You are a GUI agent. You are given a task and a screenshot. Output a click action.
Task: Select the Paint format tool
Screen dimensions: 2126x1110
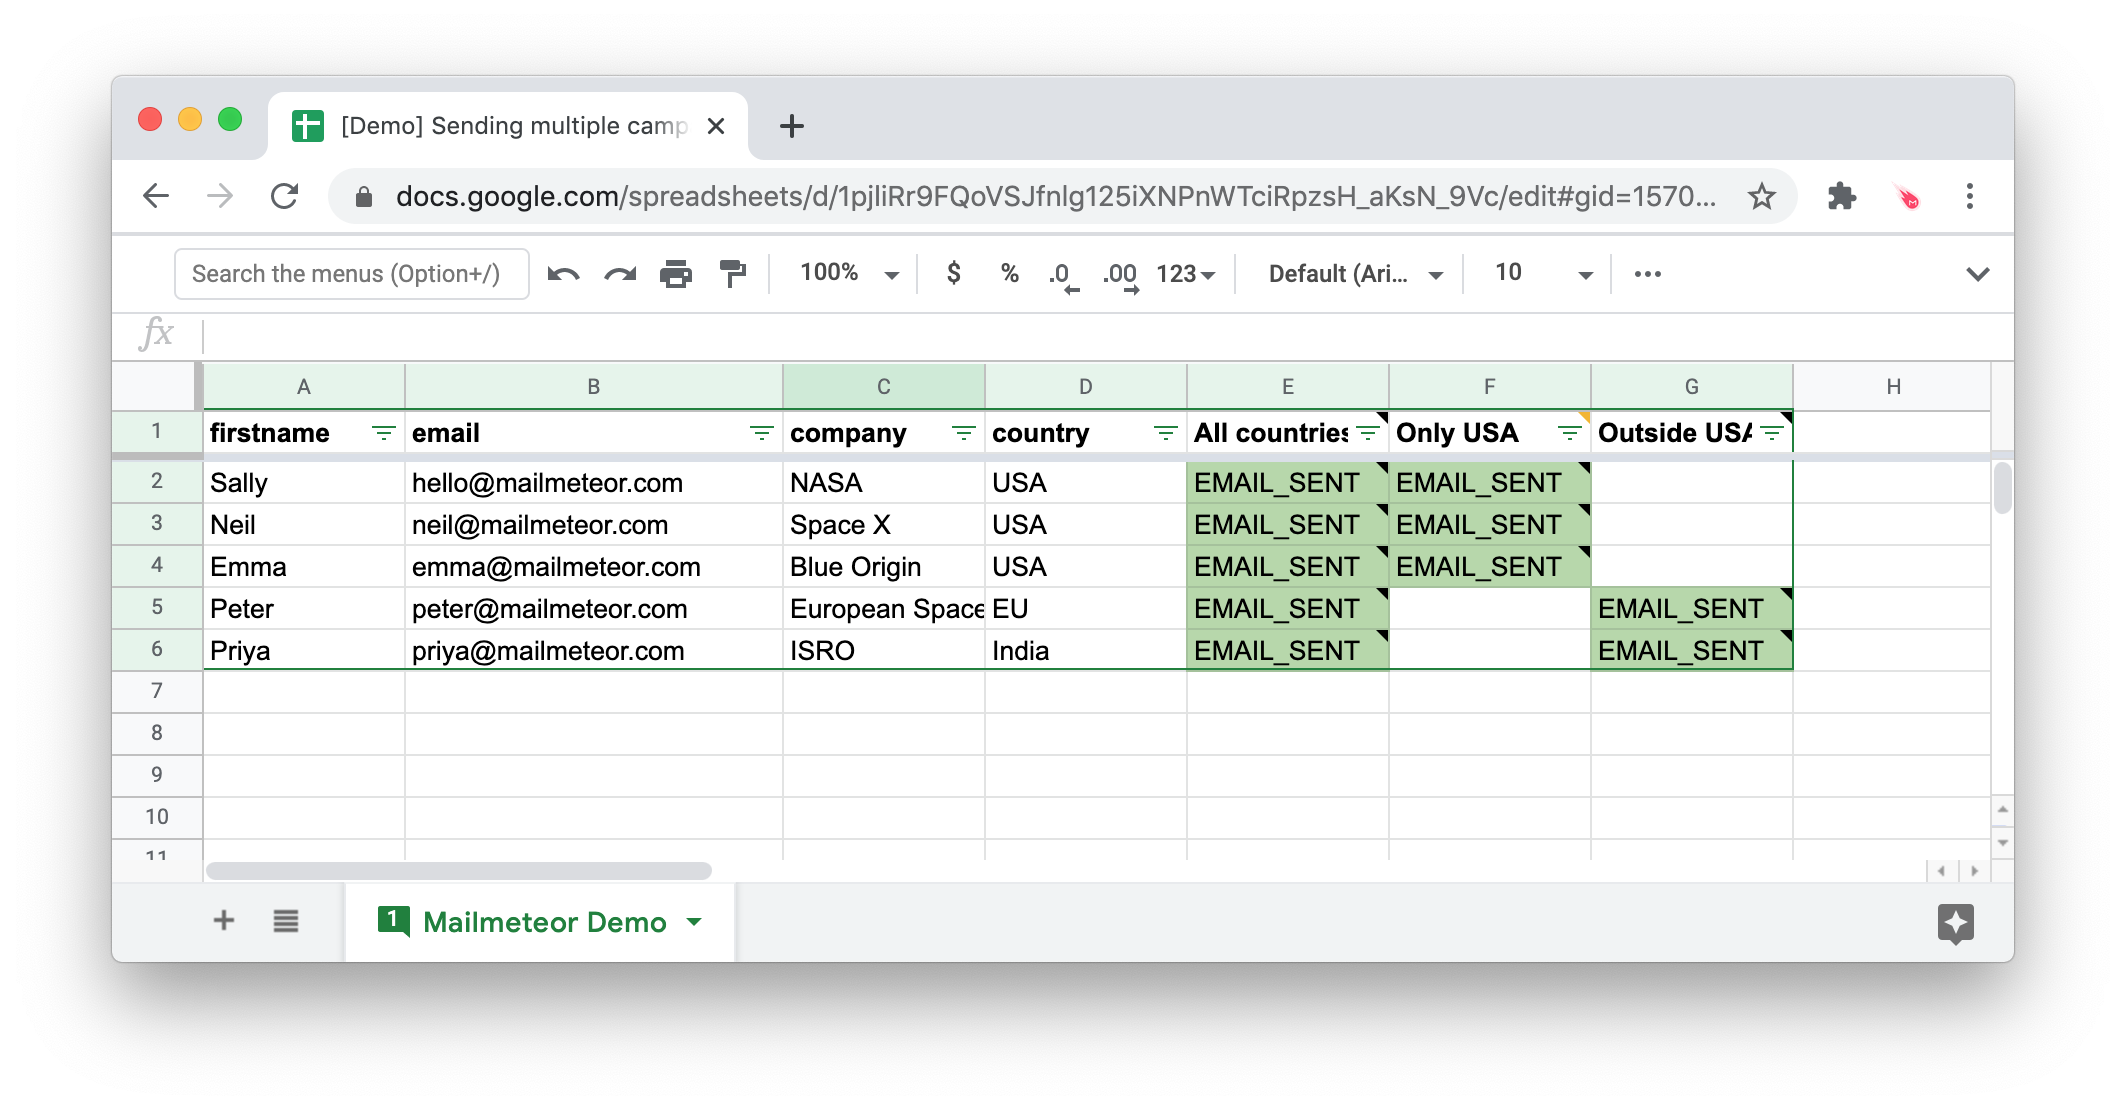pos(733,274)
